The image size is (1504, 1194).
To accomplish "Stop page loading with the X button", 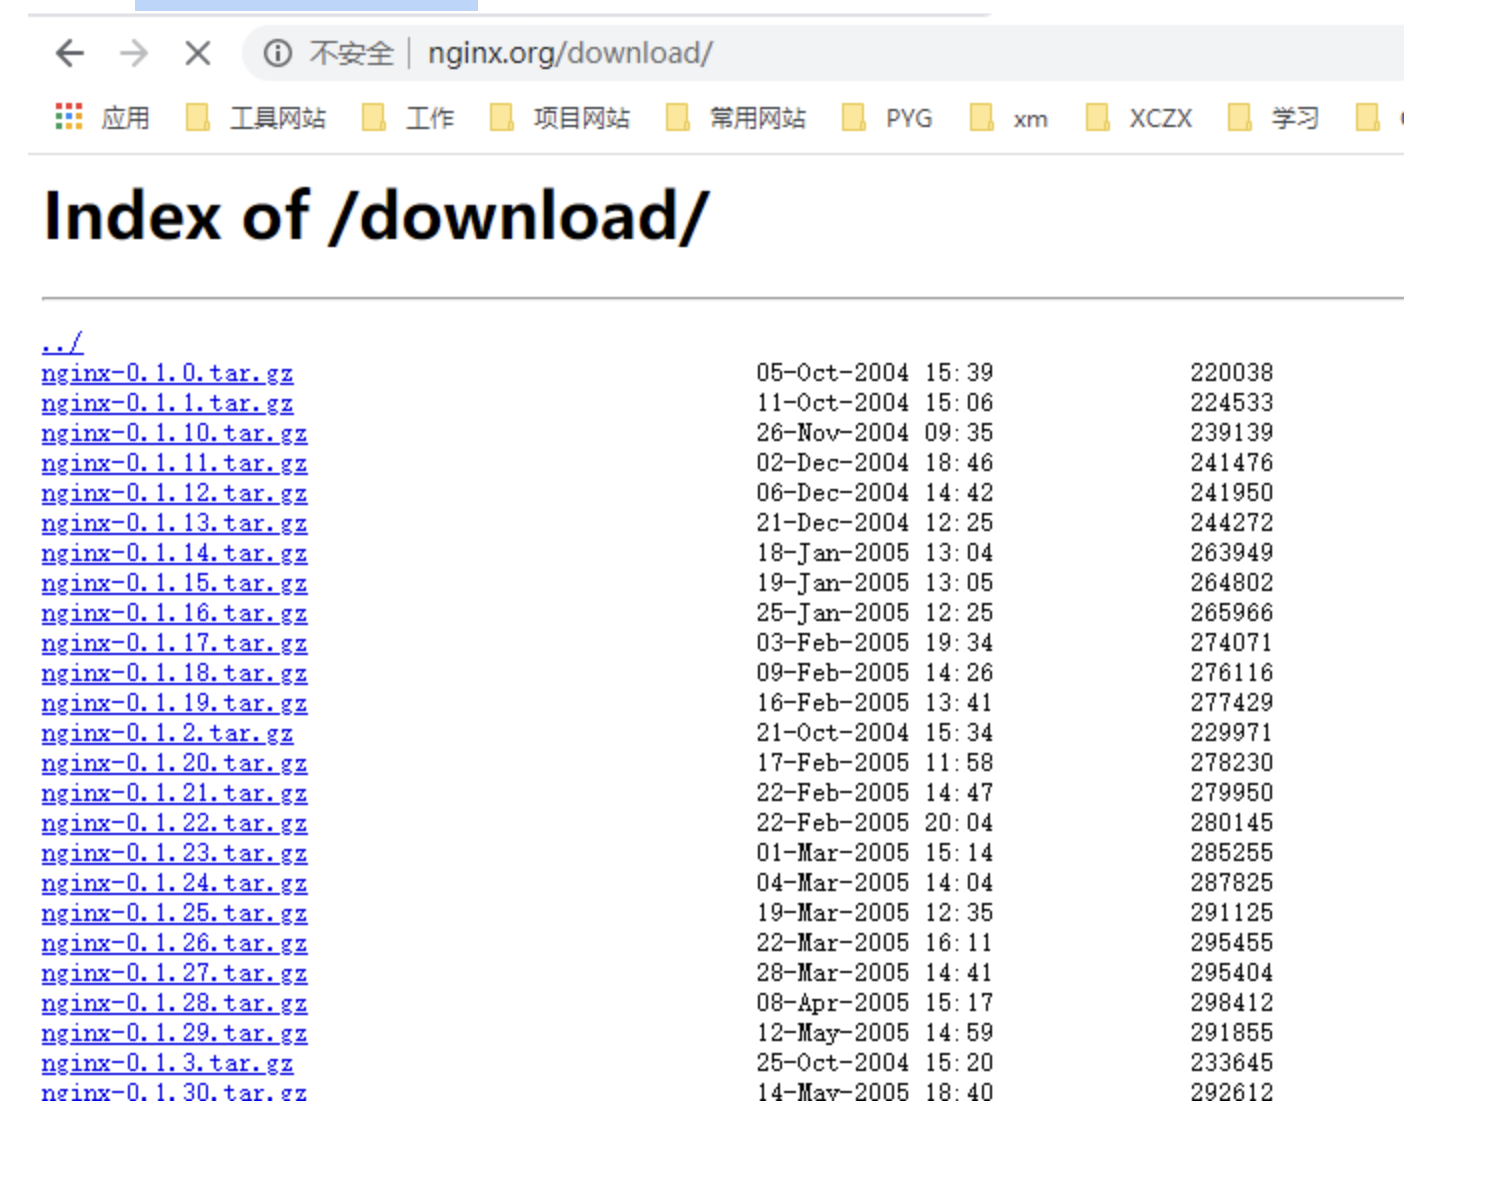I will 198,53.
